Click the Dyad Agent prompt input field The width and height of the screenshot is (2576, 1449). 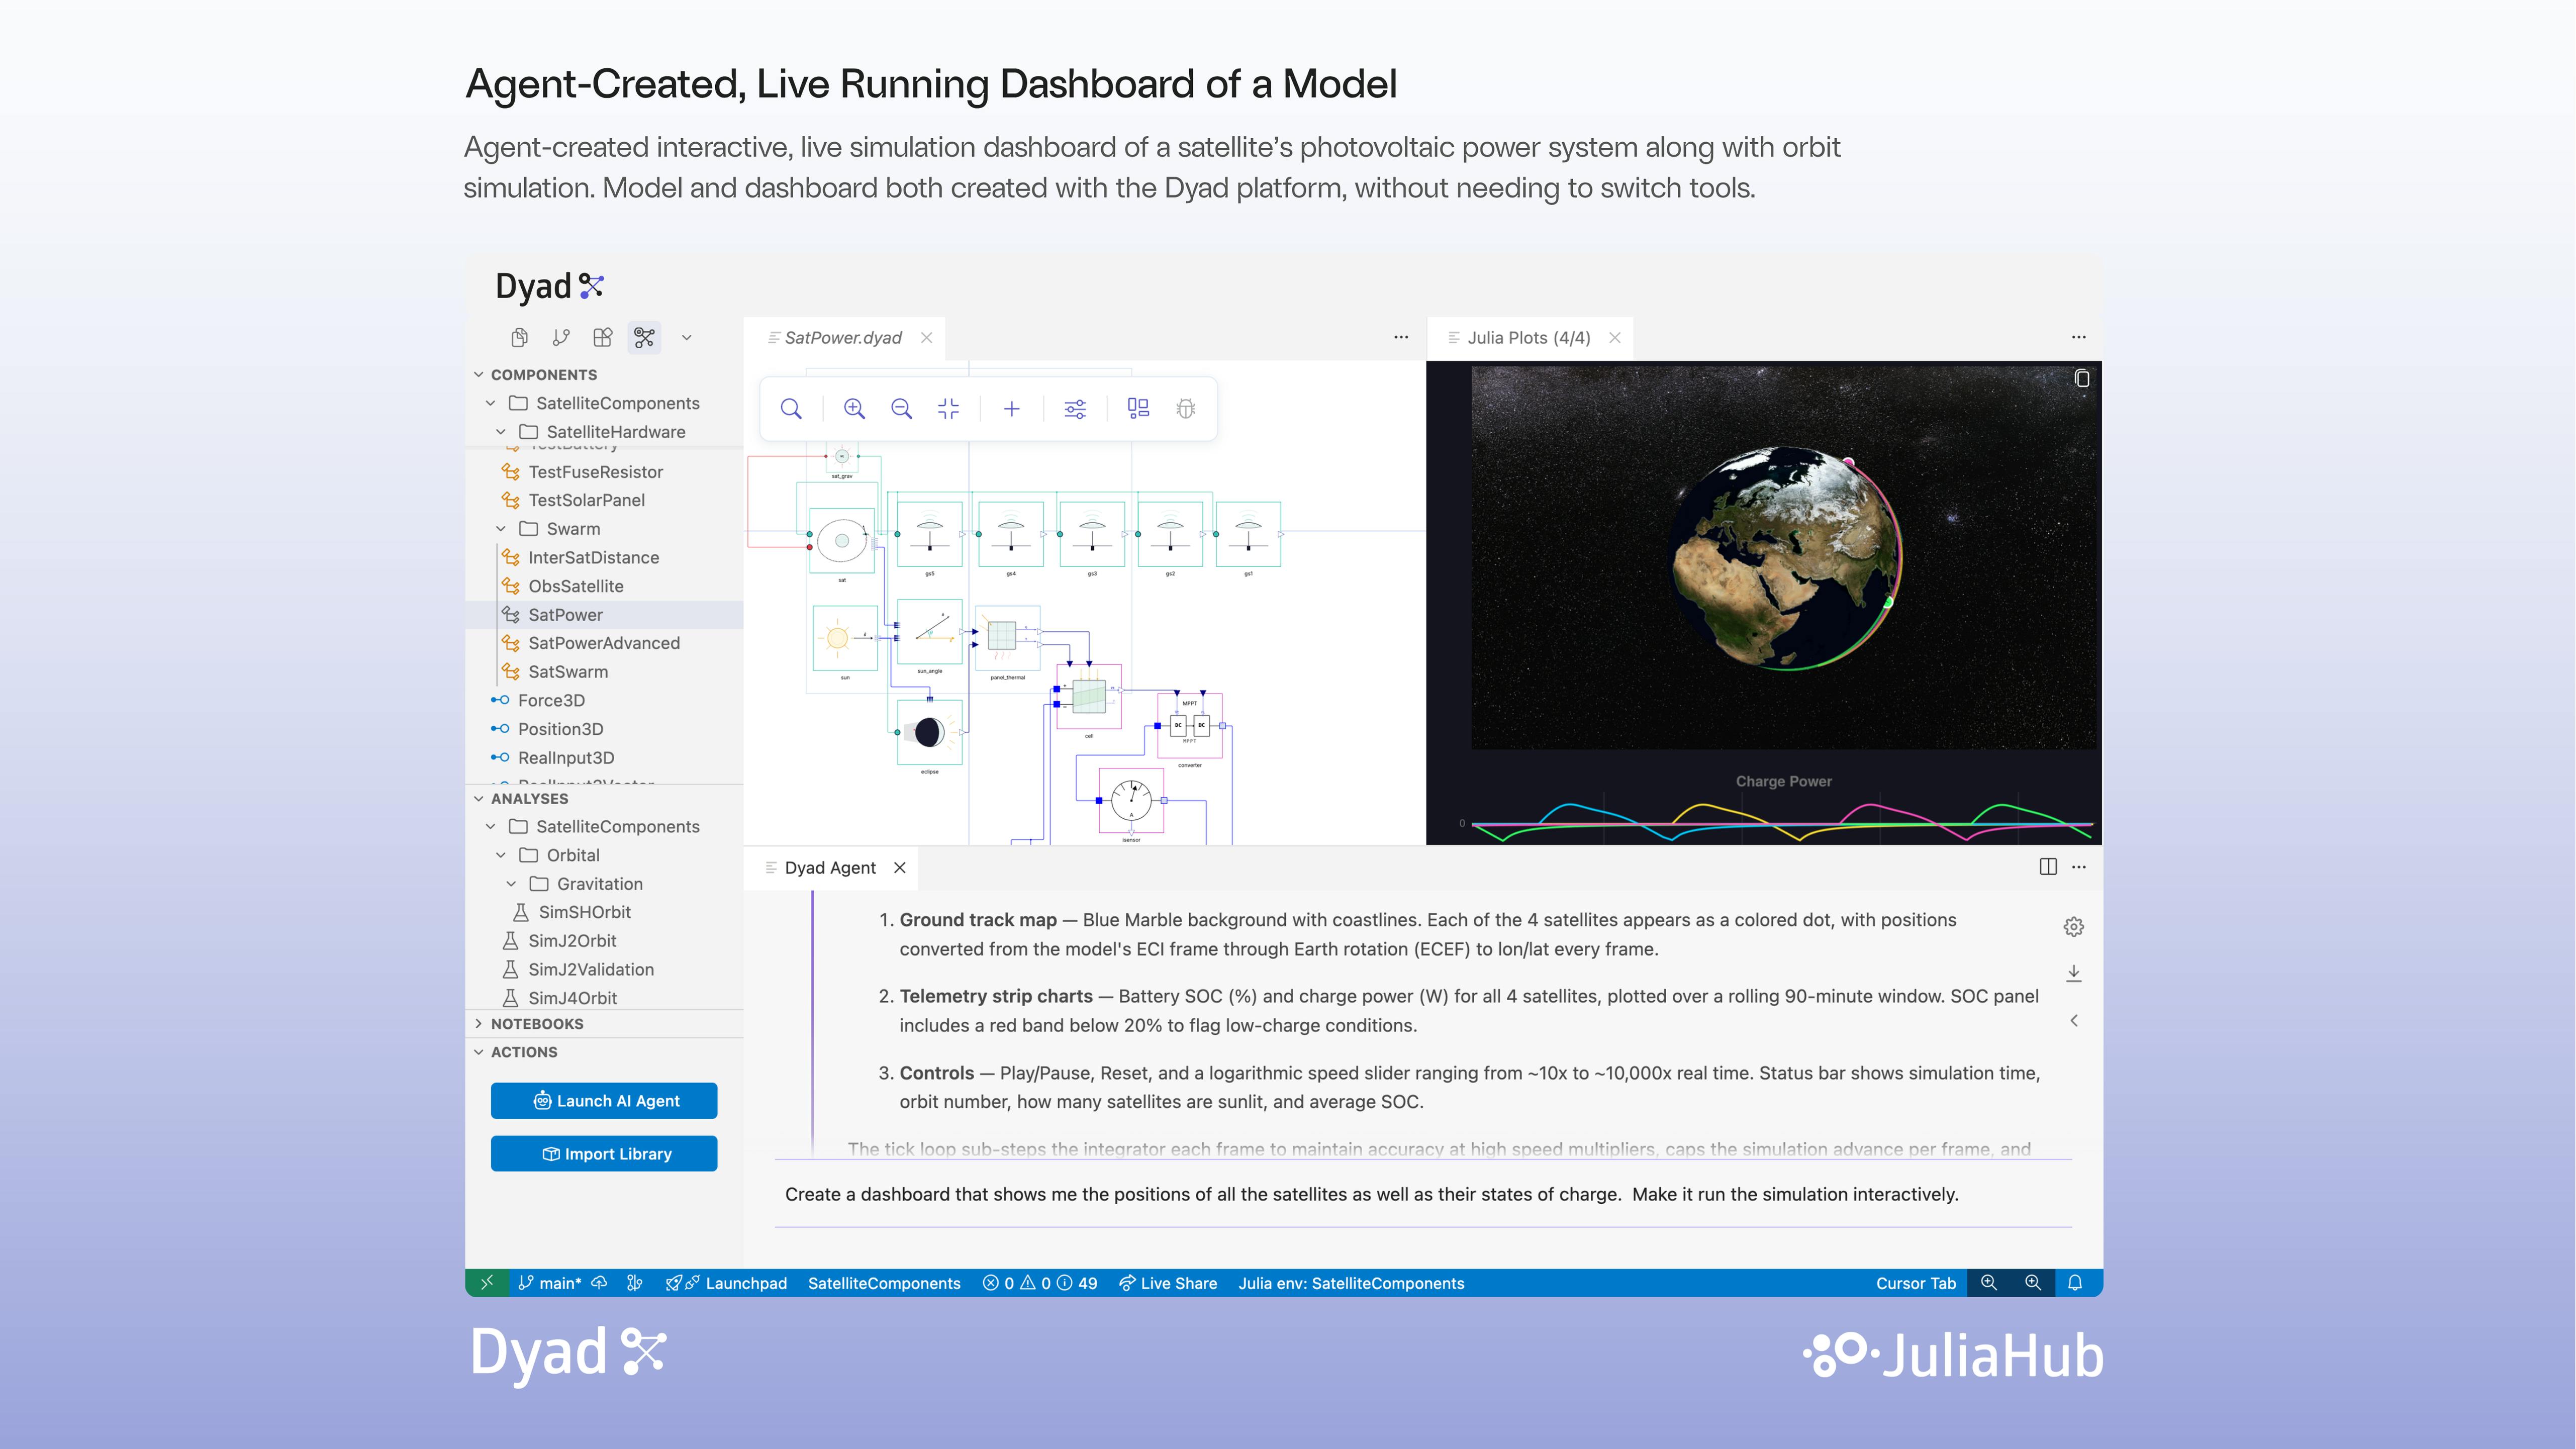coord(1423,1194)
